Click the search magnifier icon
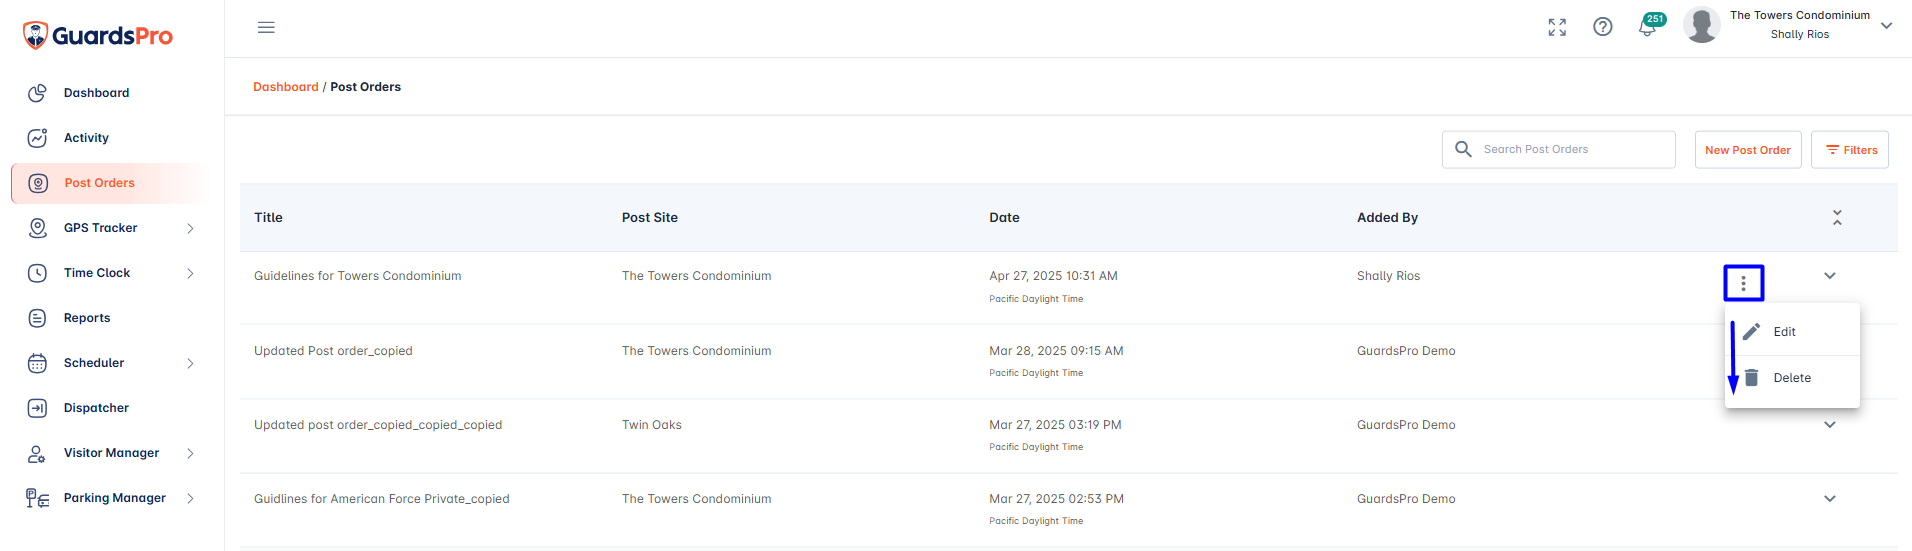 pos(1463,149)
